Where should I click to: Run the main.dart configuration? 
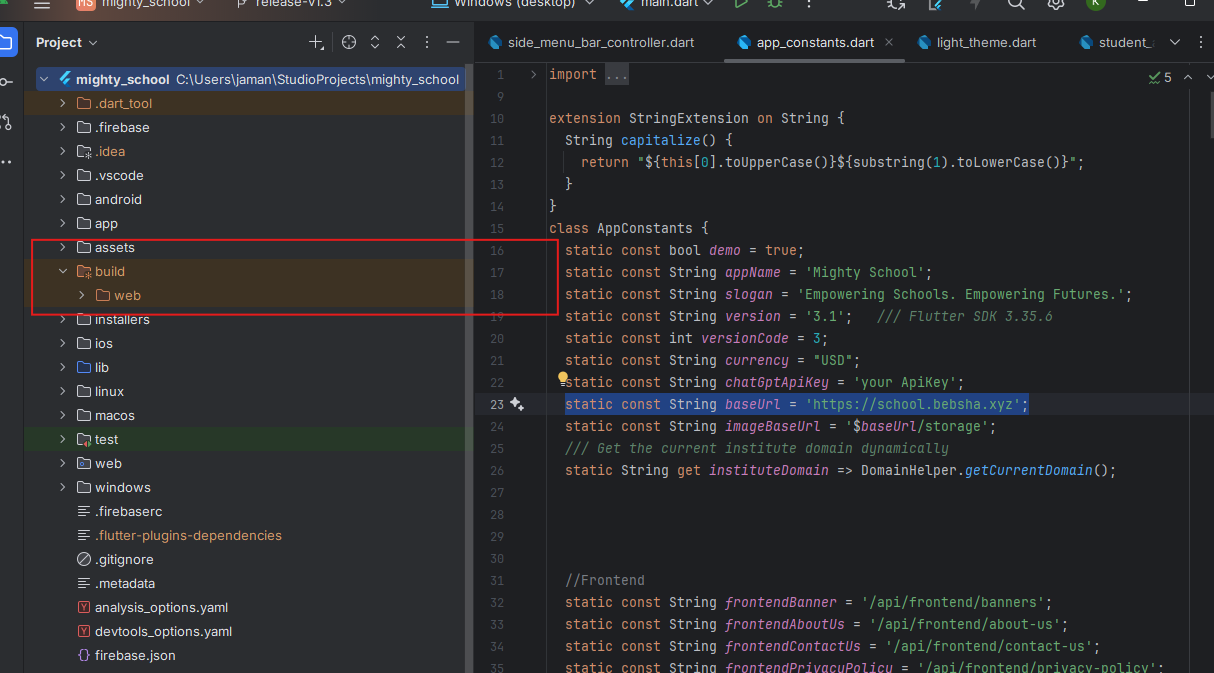pyautogui.click(x=741, y=4)
